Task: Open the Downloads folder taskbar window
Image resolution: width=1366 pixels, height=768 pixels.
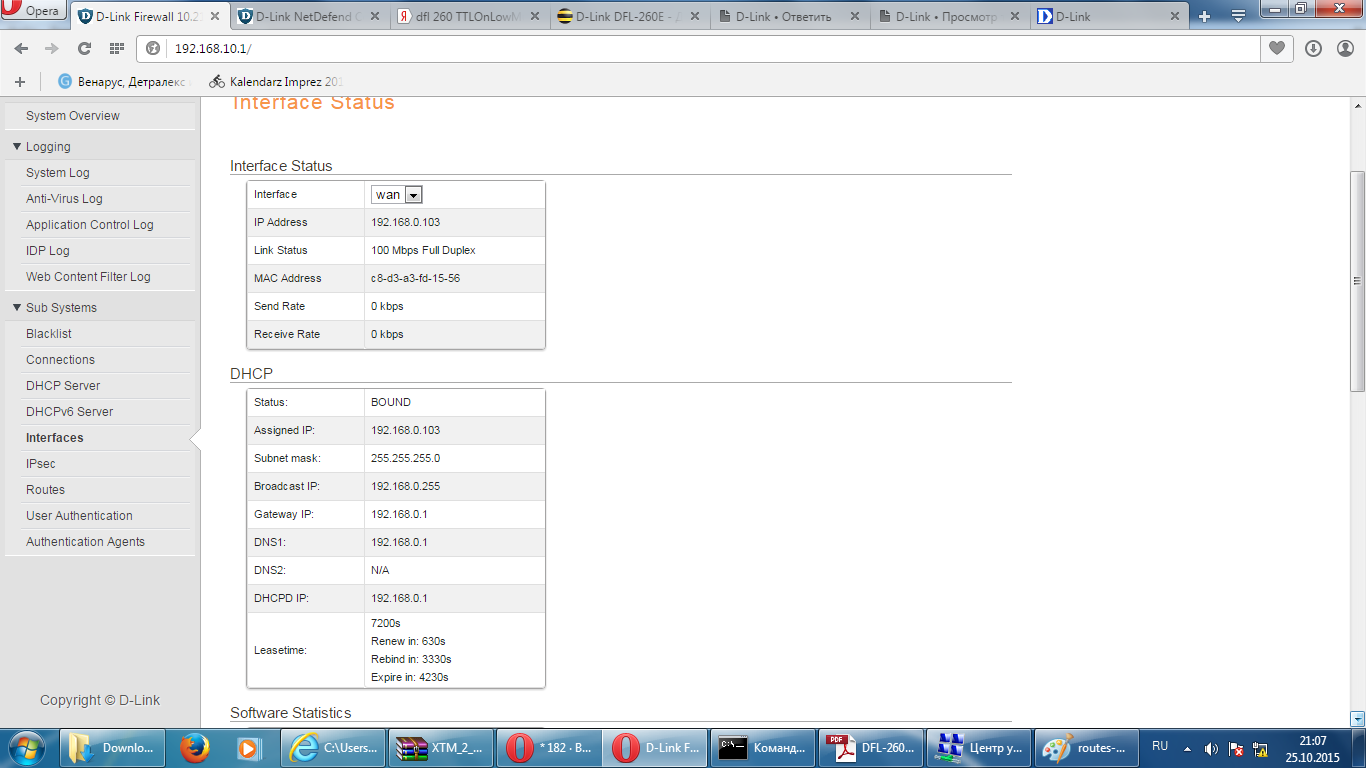Action: coord(114,748)
